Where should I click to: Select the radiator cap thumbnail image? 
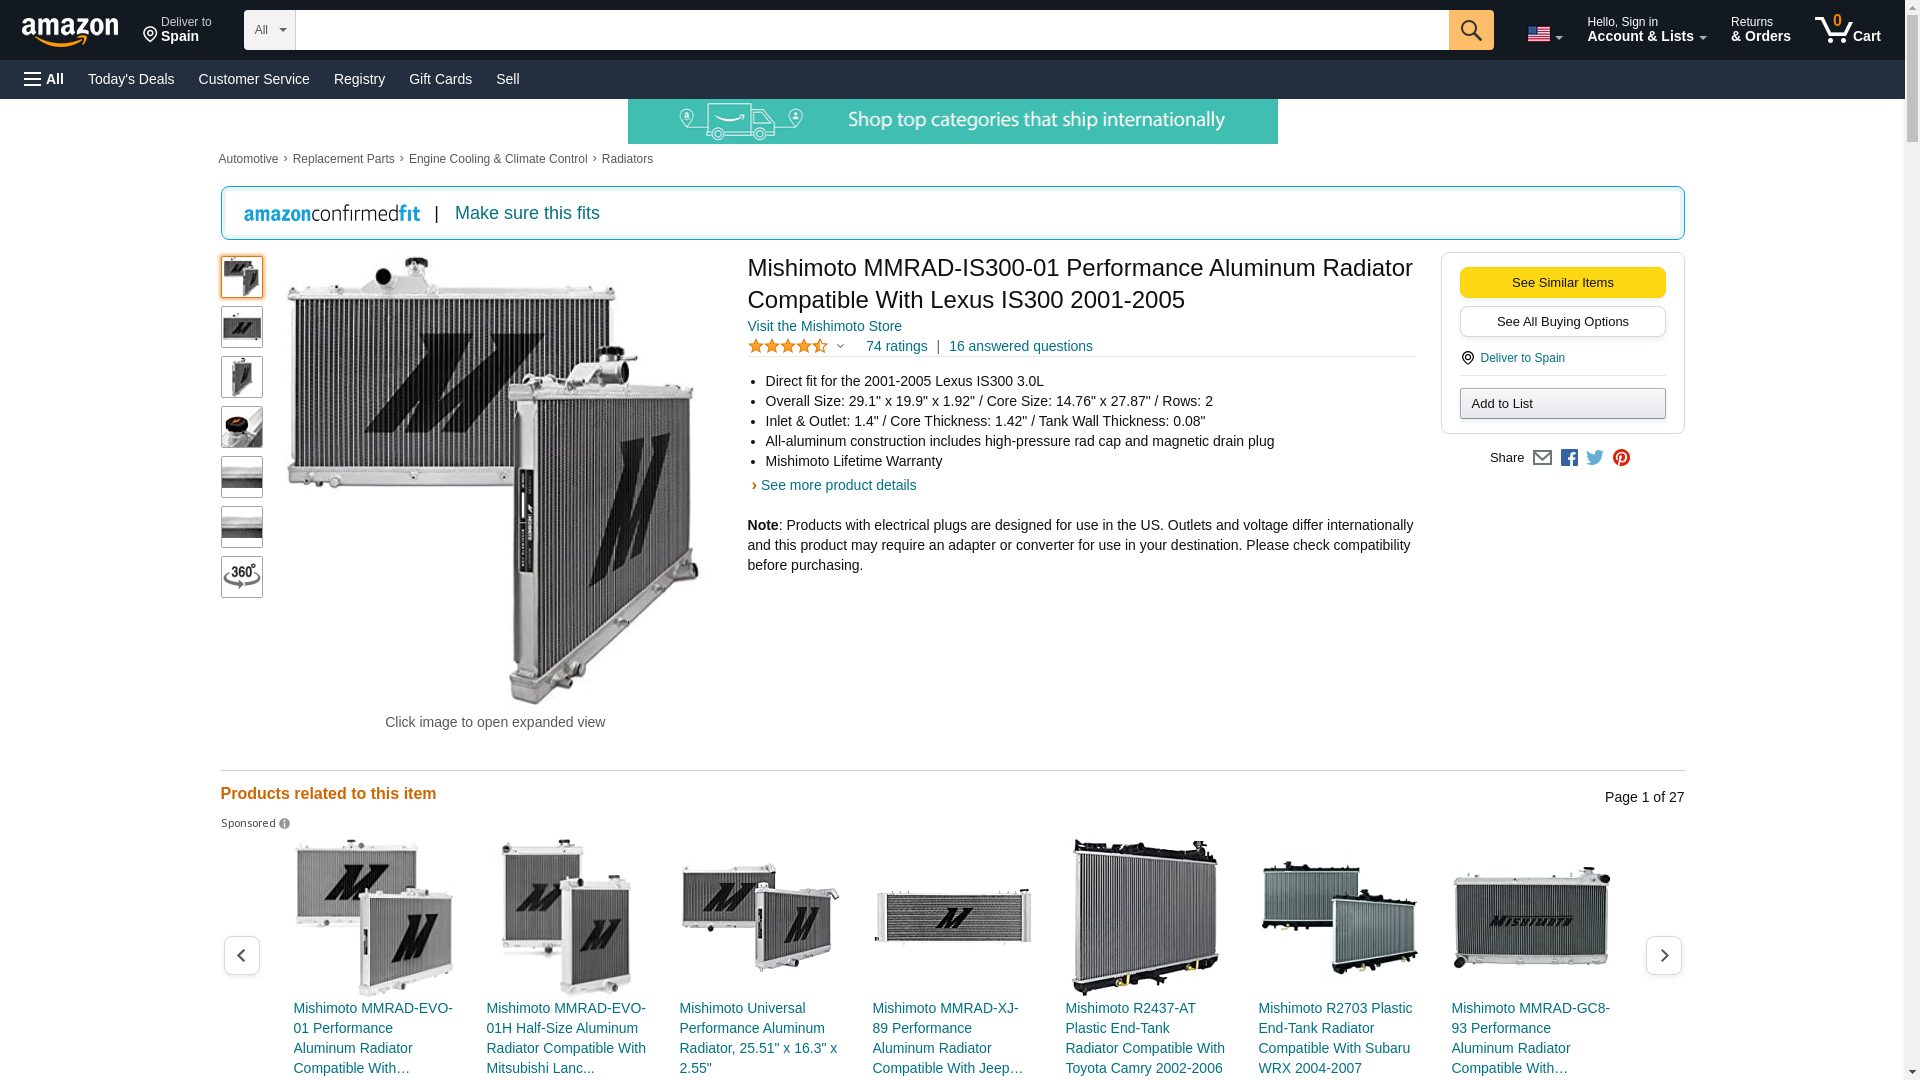tap(241, 427)
